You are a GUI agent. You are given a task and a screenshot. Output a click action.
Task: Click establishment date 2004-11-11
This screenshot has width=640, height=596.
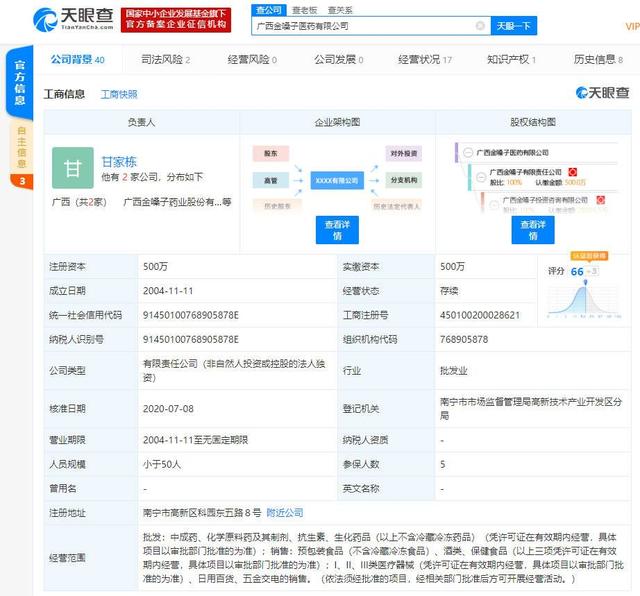coord(168,291)
